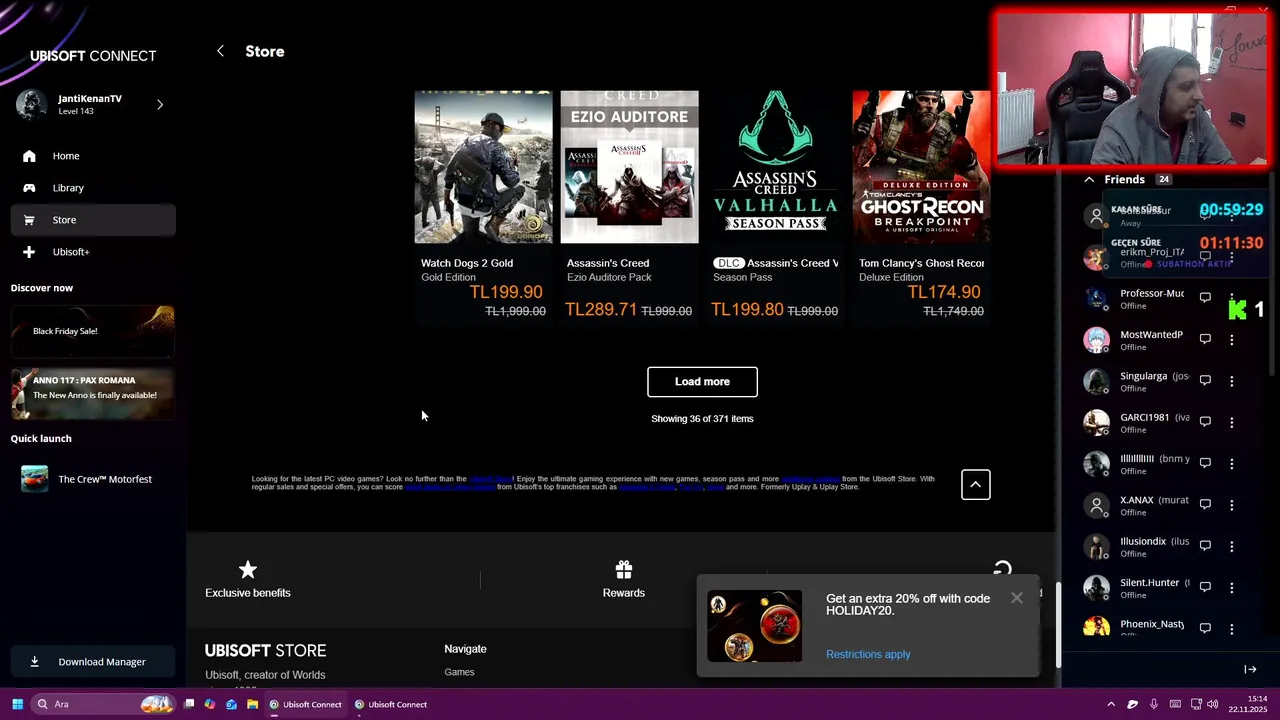Open the Windows Start menu

tap(17, 704)
